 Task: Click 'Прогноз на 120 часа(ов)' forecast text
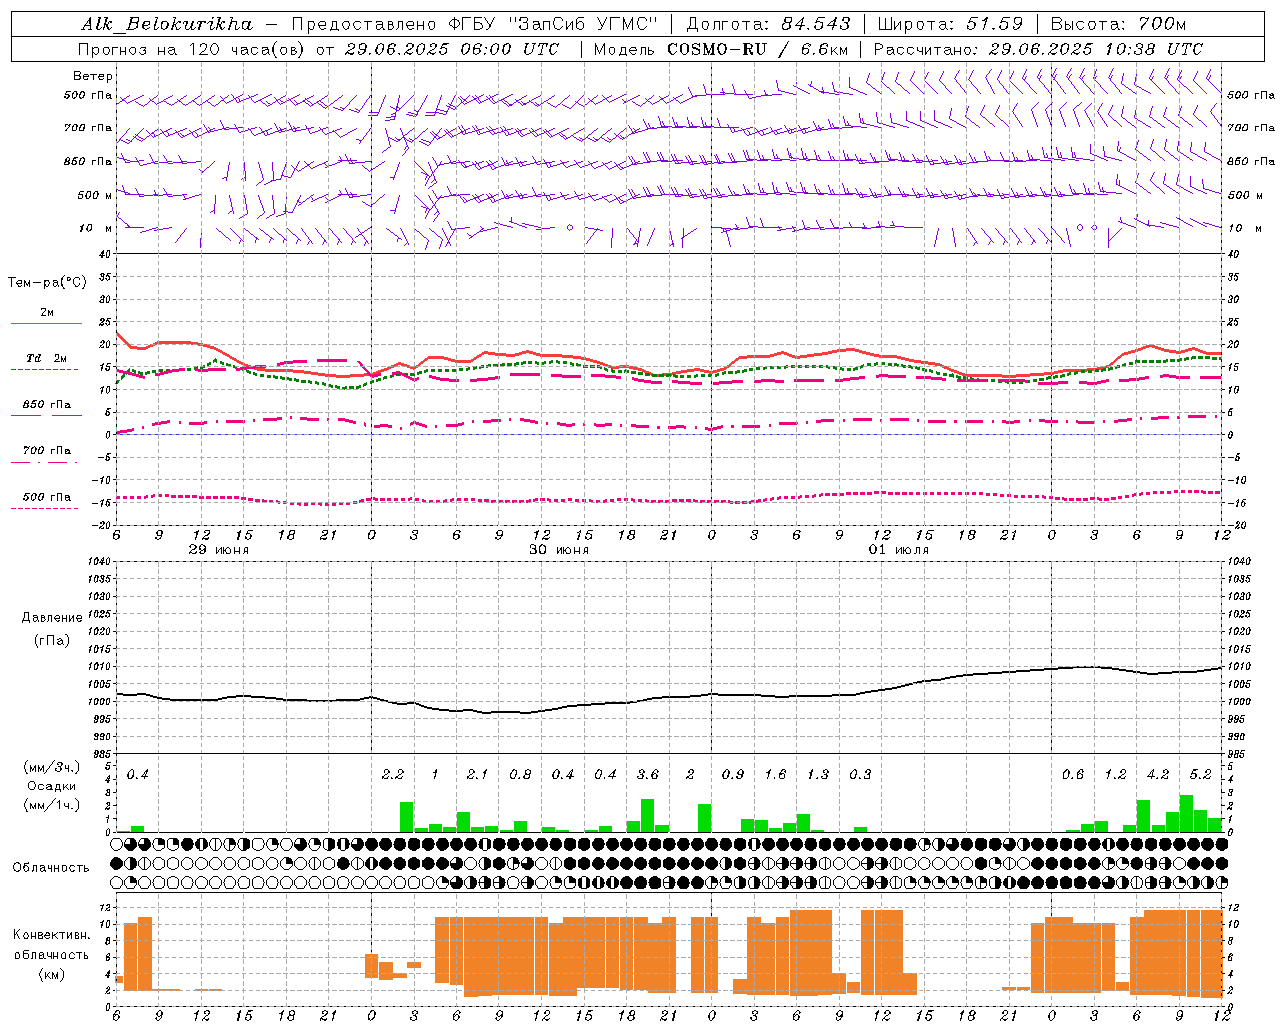(193, 49)
